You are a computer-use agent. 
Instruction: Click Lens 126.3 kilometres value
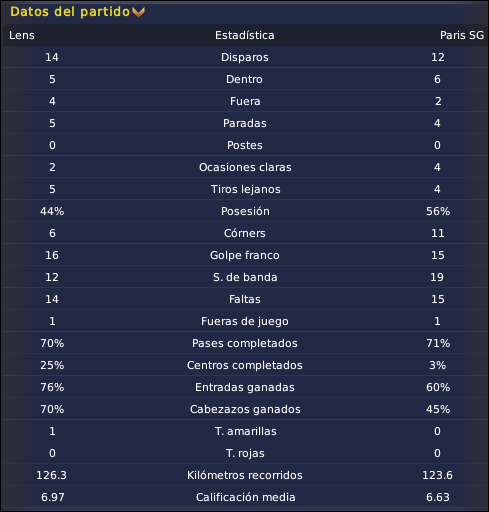pos(52,475)
